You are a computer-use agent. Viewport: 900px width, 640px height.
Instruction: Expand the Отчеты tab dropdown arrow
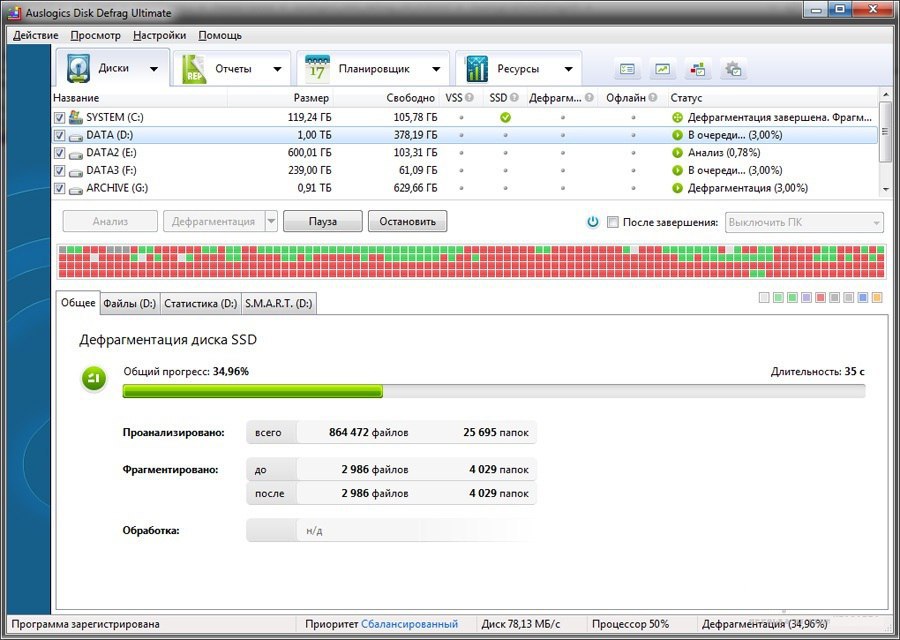277,69
